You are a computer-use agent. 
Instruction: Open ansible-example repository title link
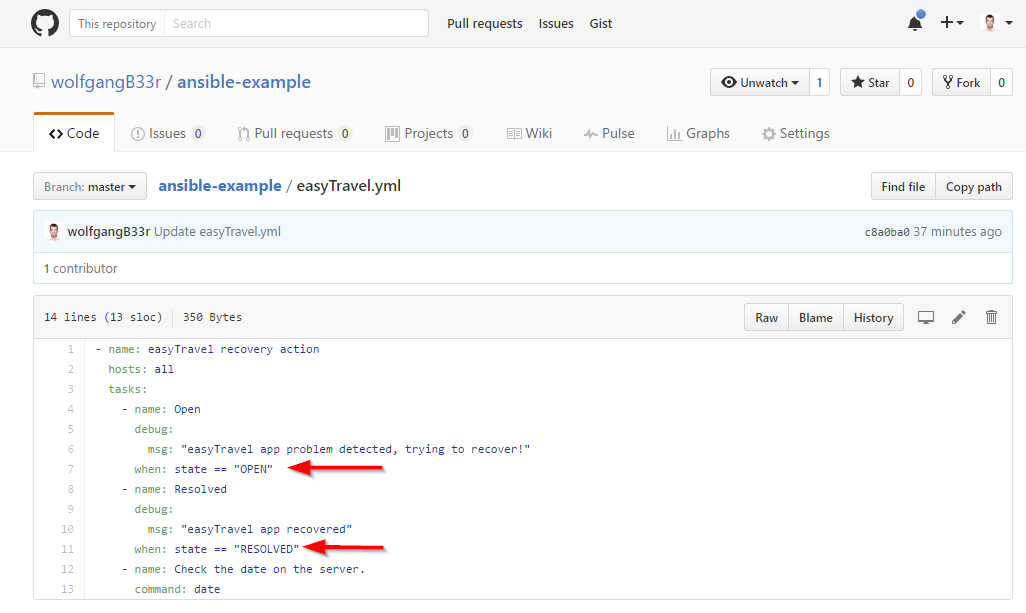tap(244, 82)
